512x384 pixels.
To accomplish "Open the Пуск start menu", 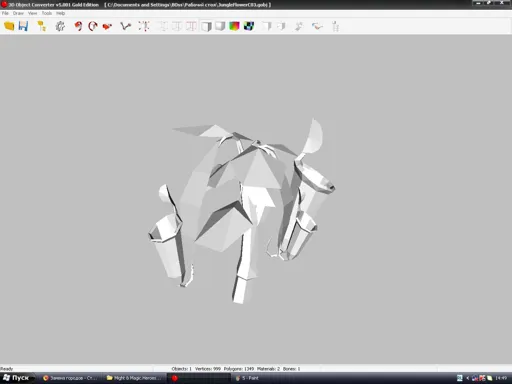I will coord(17,378).
